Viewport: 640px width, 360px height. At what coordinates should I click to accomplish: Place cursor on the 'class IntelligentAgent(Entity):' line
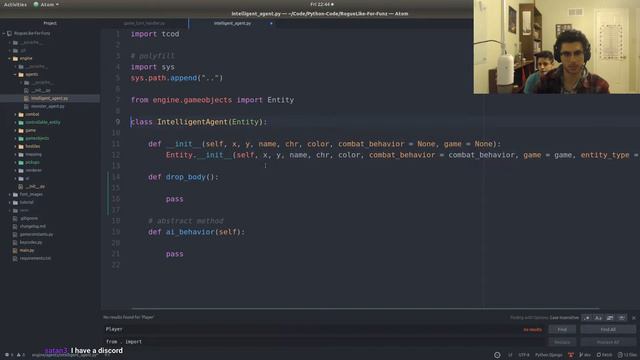point(199,122)
